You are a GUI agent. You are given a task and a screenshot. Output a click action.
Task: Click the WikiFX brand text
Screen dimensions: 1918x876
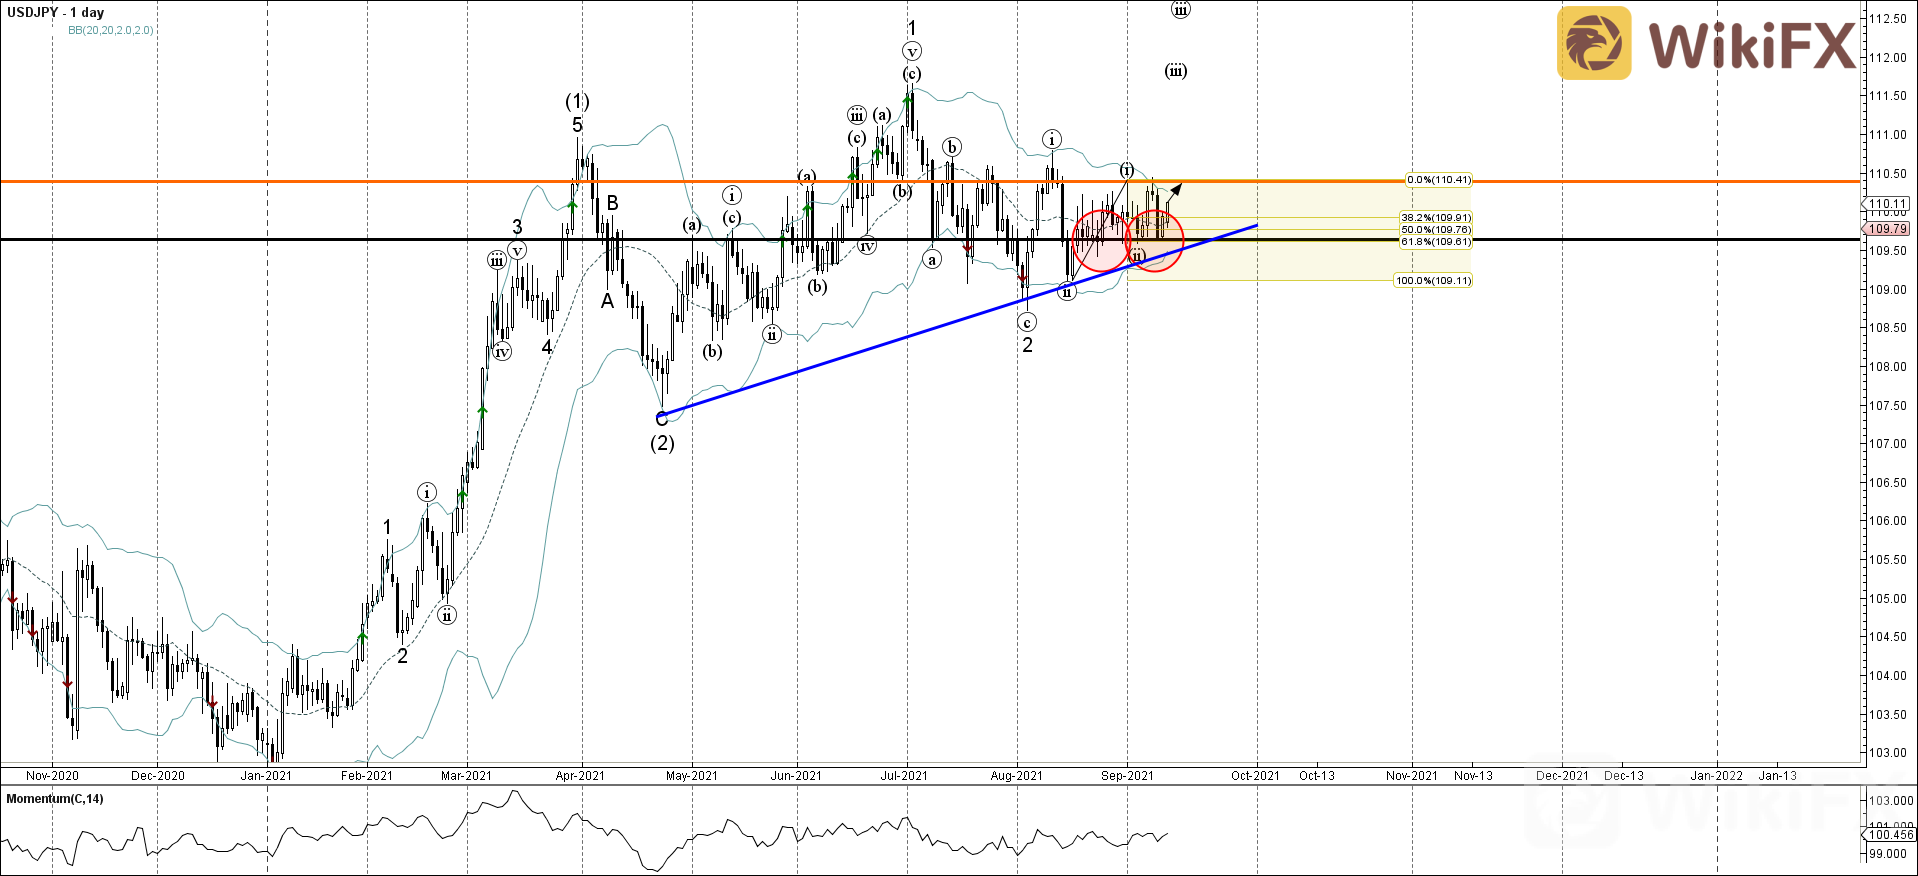click(1751, 45)
